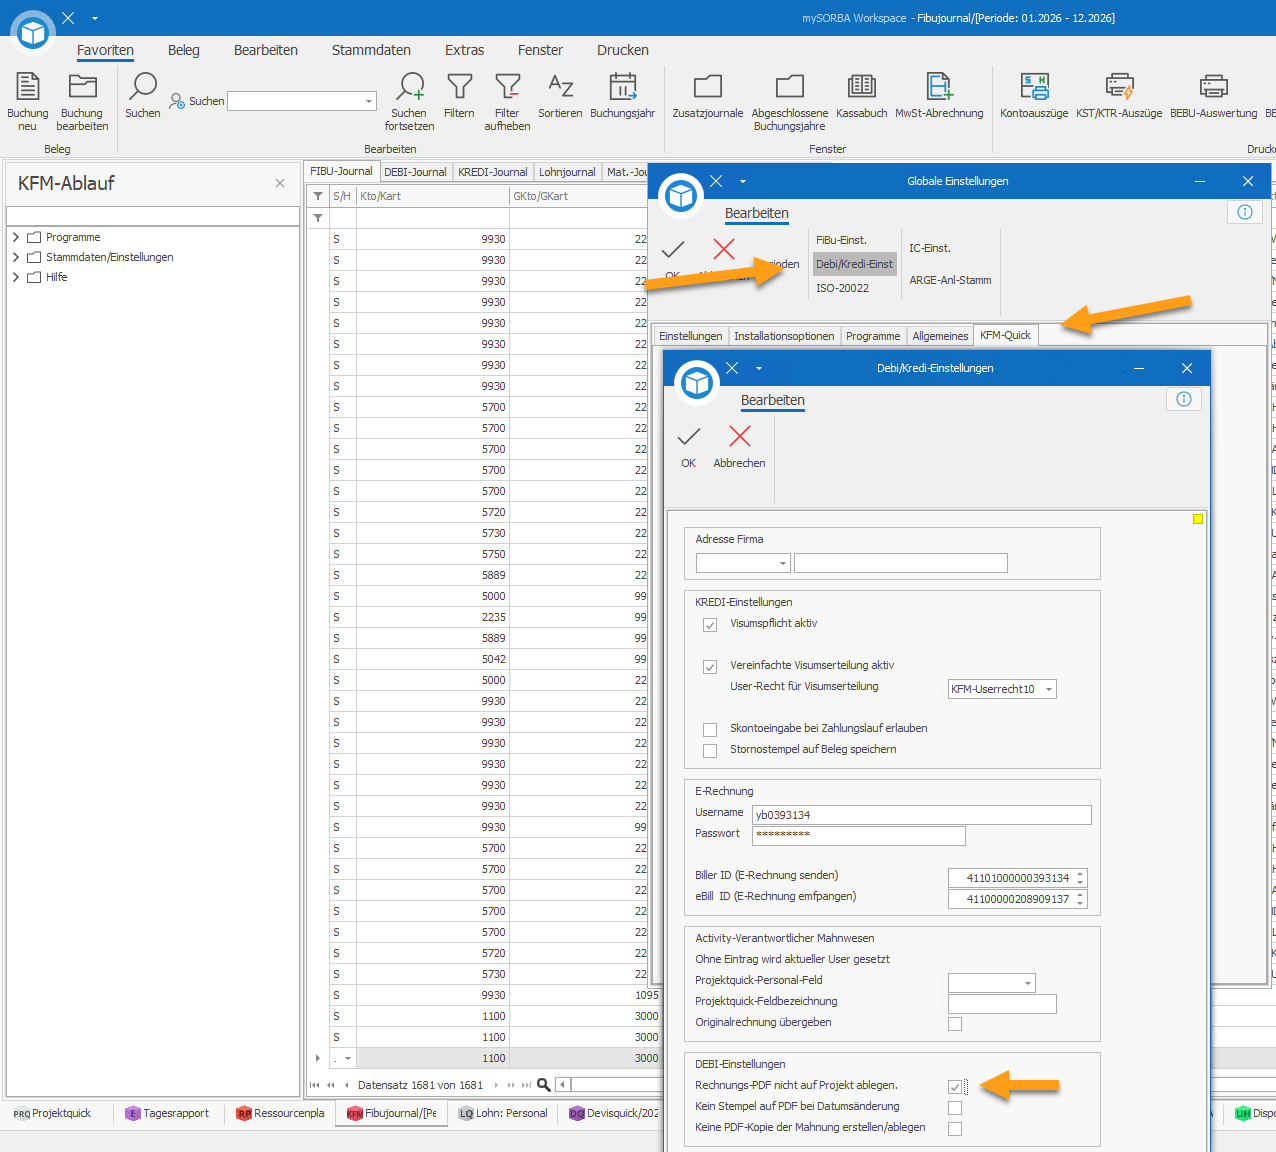The height and width of the screenshot is (1152, 1276).
Task: Click red X icon in Globale Einstellungen ribbon
Action: click(724, 249)
